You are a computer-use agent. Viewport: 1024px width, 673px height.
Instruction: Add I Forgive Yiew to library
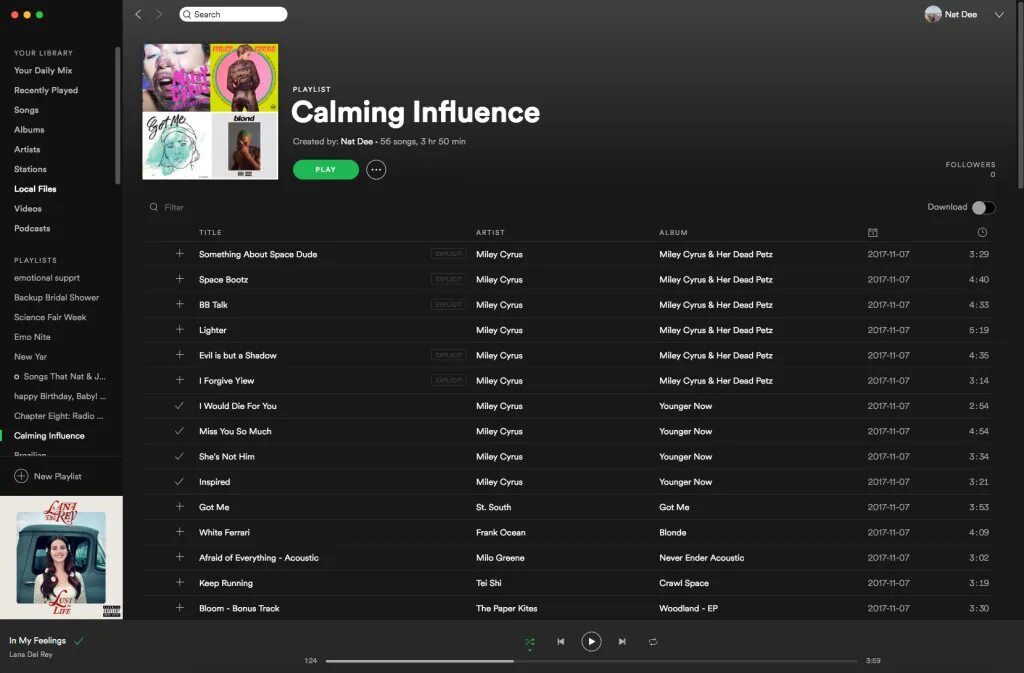[180, 380]
